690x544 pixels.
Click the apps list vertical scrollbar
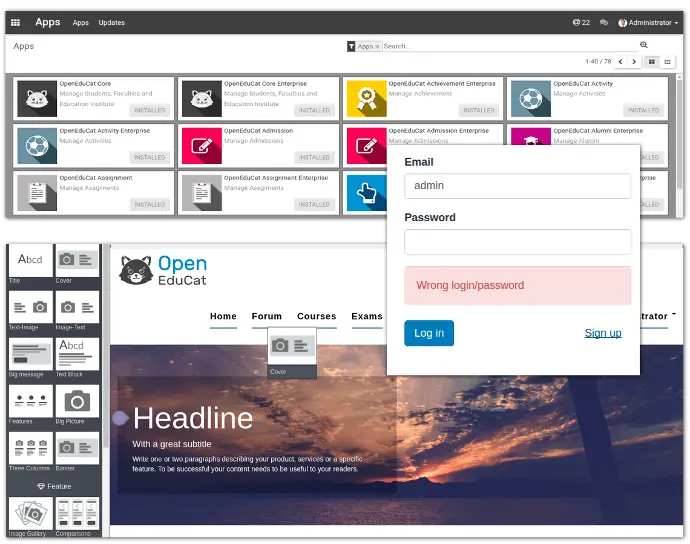(679, 132)
